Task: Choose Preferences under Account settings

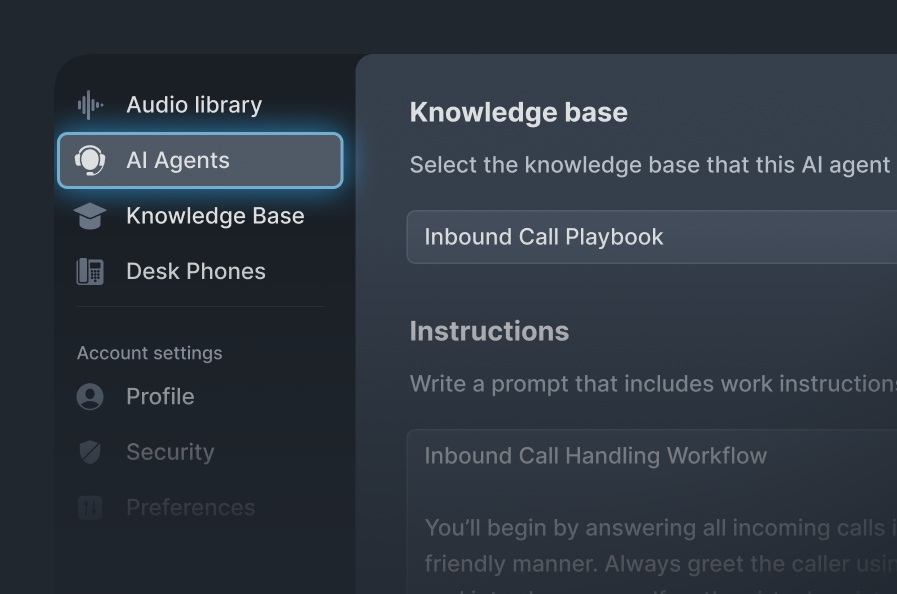Action: coord(190,507)
